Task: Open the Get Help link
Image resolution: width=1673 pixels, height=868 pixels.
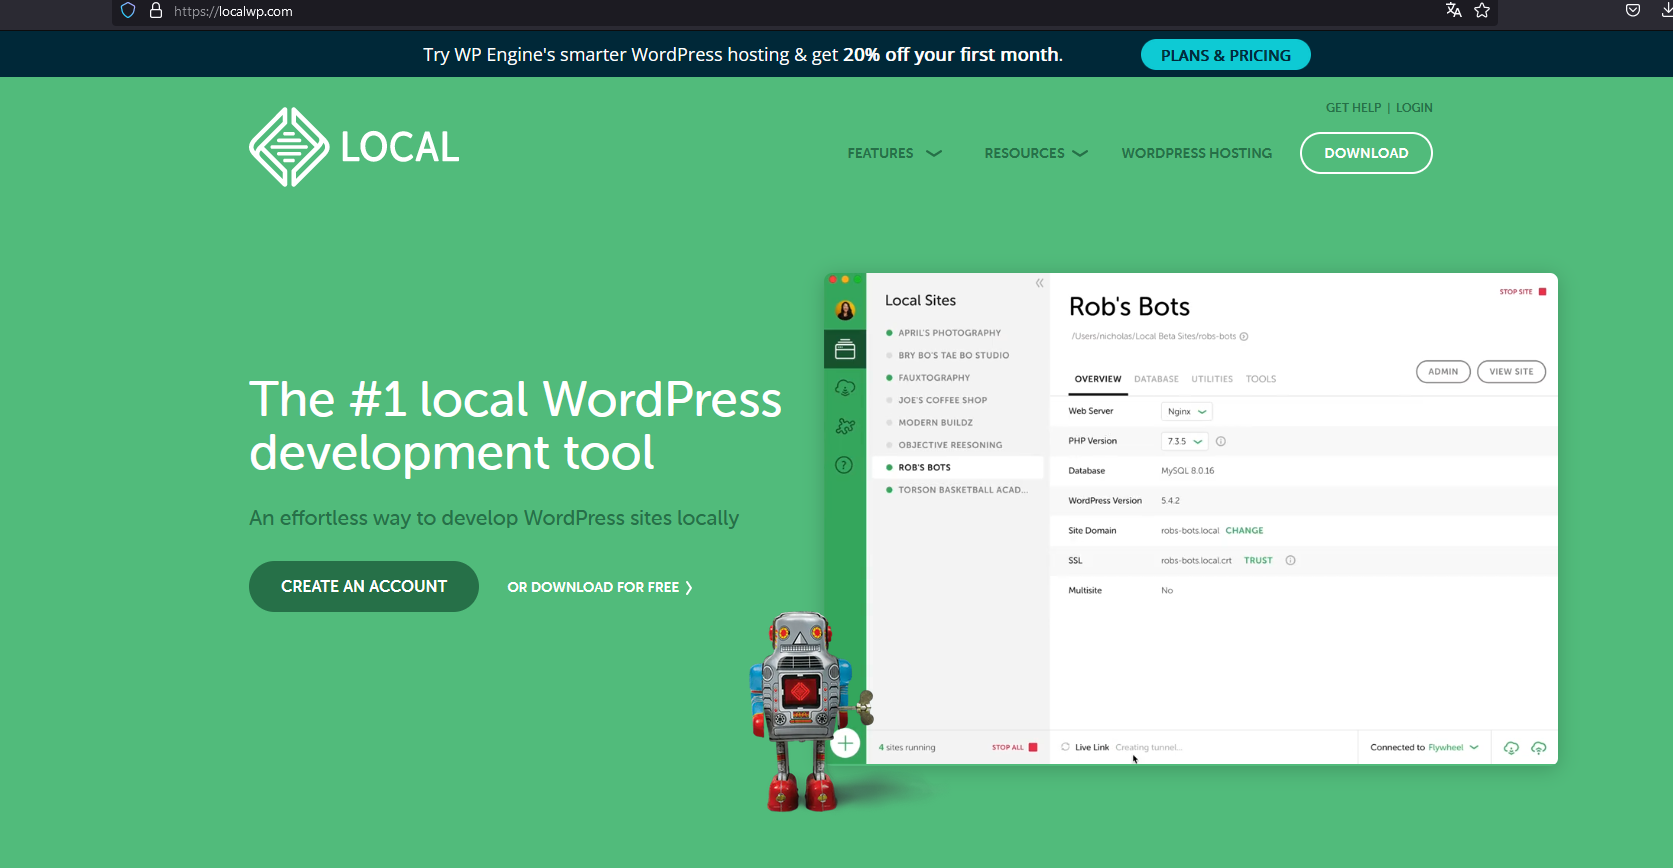Action: tap(1353, 108)
